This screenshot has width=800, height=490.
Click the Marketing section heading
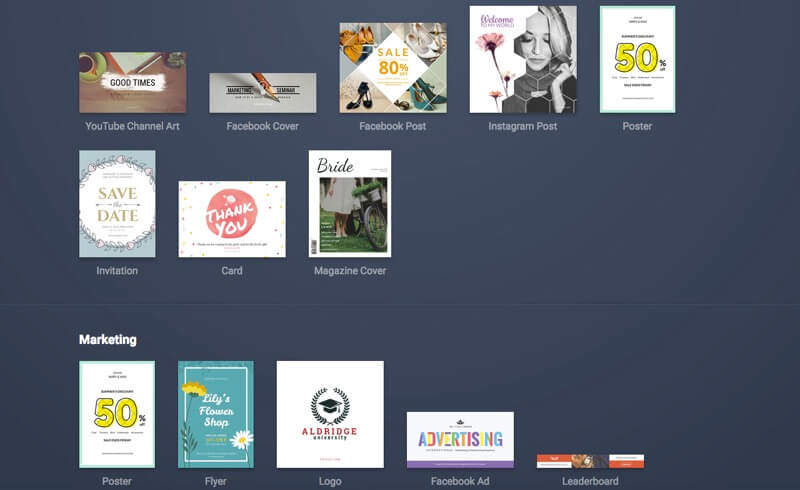(108, 339)
